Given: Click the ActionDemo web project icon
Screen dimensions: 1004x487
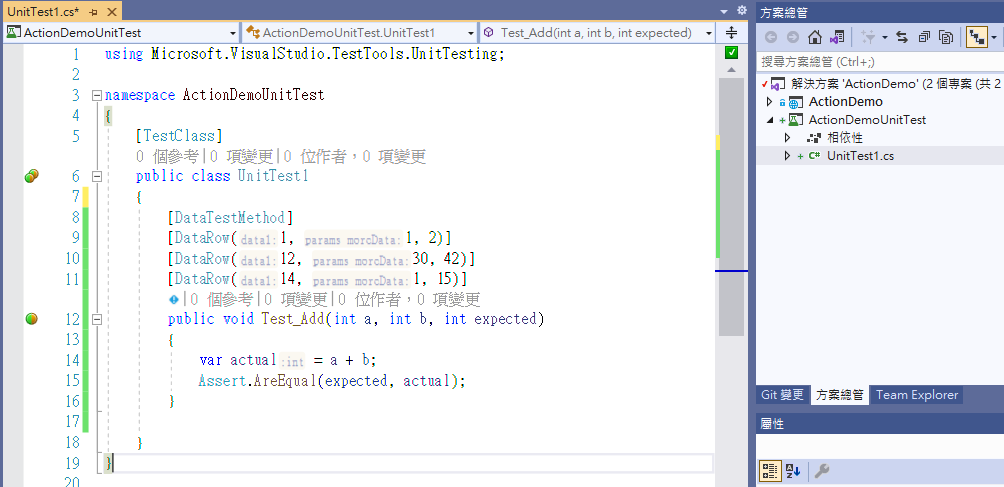Looking at the screenshot, I should click(x=795, y=102).
